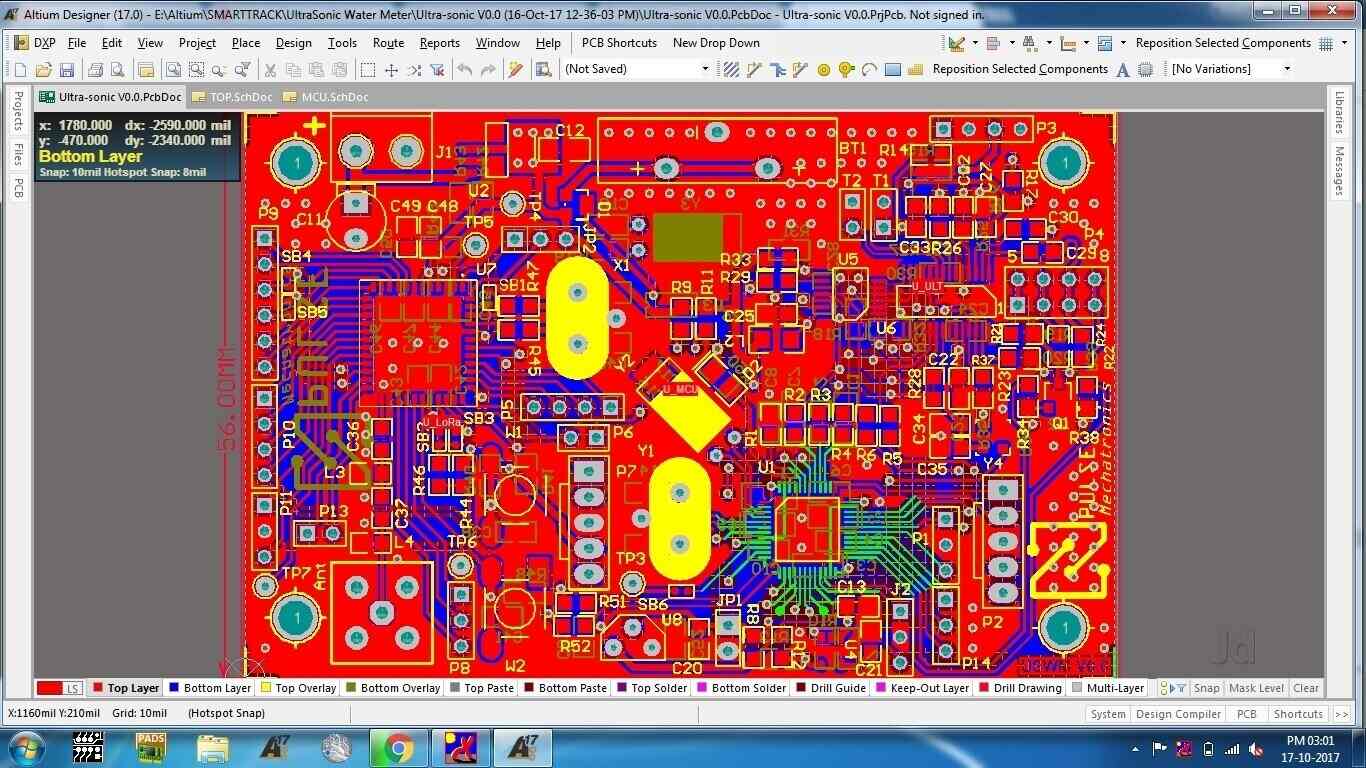Switch to the MCU.SchDoc tab
The height and width of the screenshot is (768, 1366).
(x=334, y=97)
